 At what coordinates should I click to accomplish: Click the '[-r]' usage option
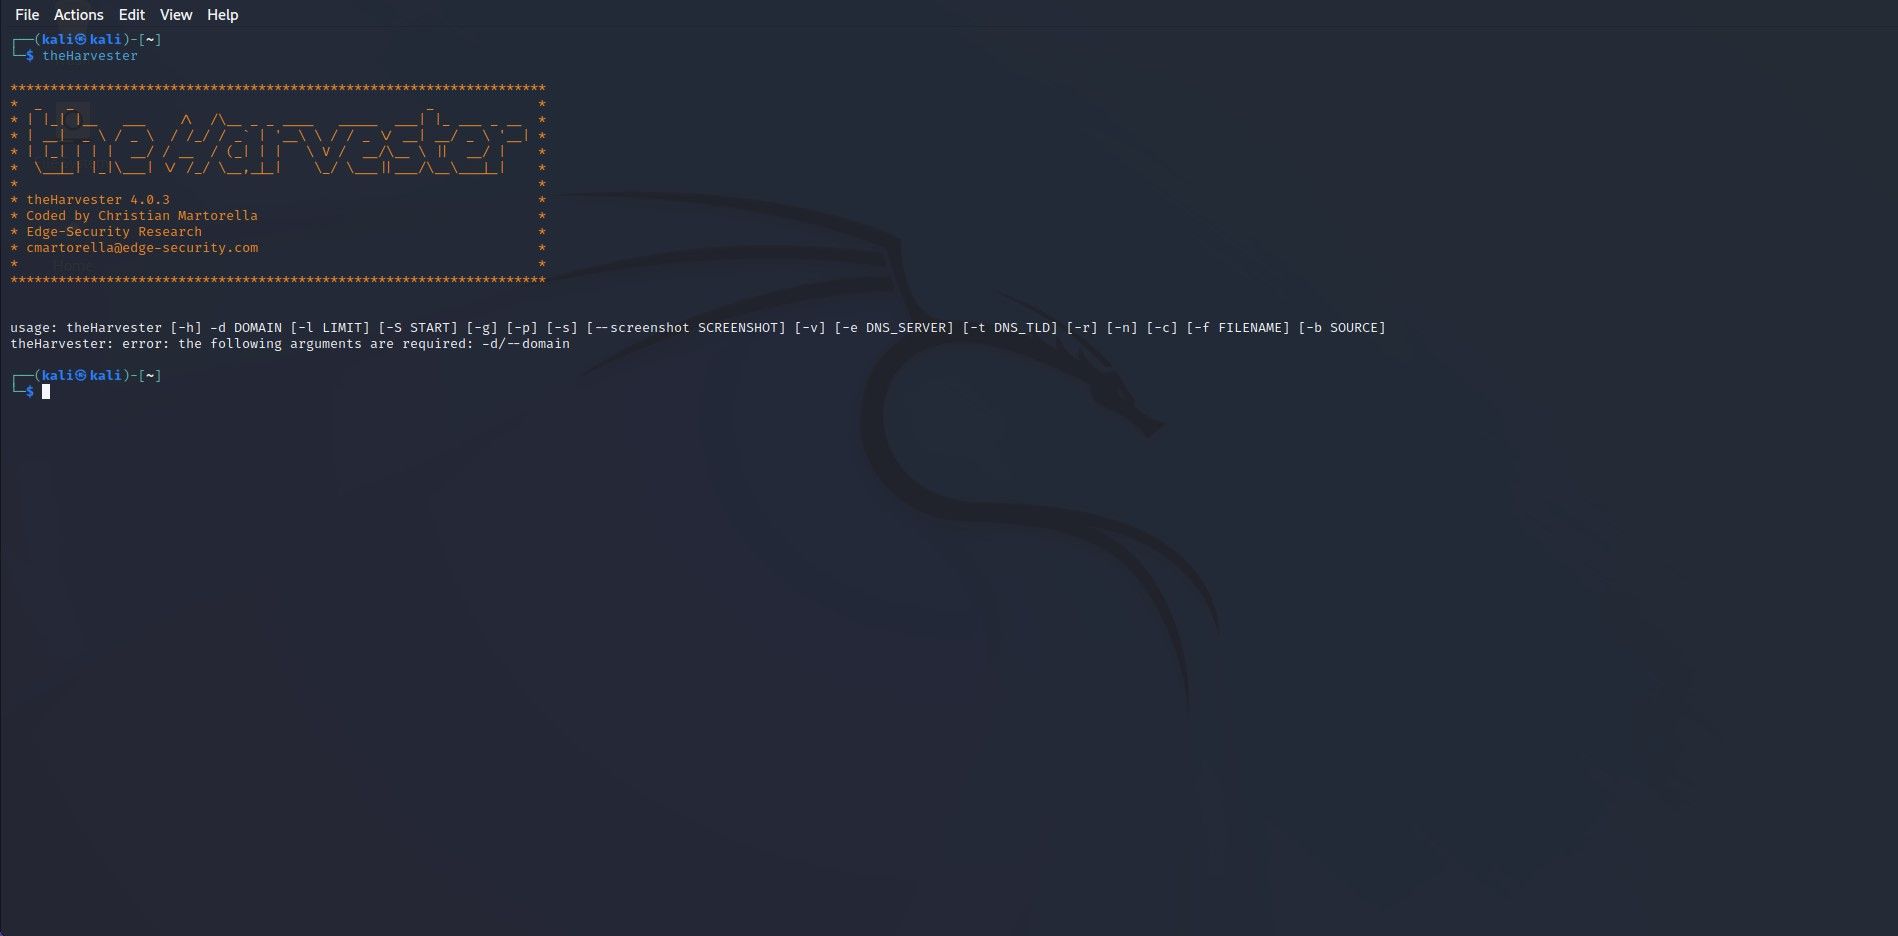[1082, 328]
